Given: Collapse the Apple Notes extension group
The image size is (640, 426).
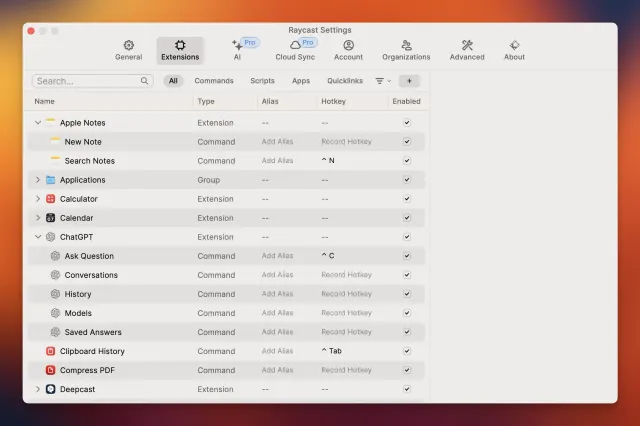Looking at the screenshot, I should (38, 123).
